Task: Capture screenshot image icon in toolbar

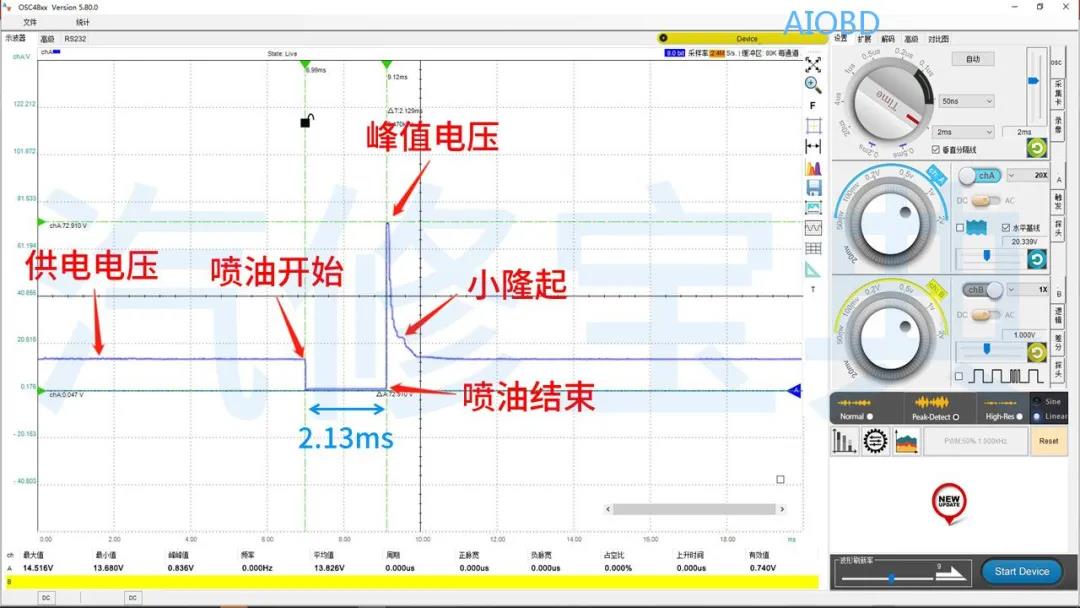Action: pos(813,207)
